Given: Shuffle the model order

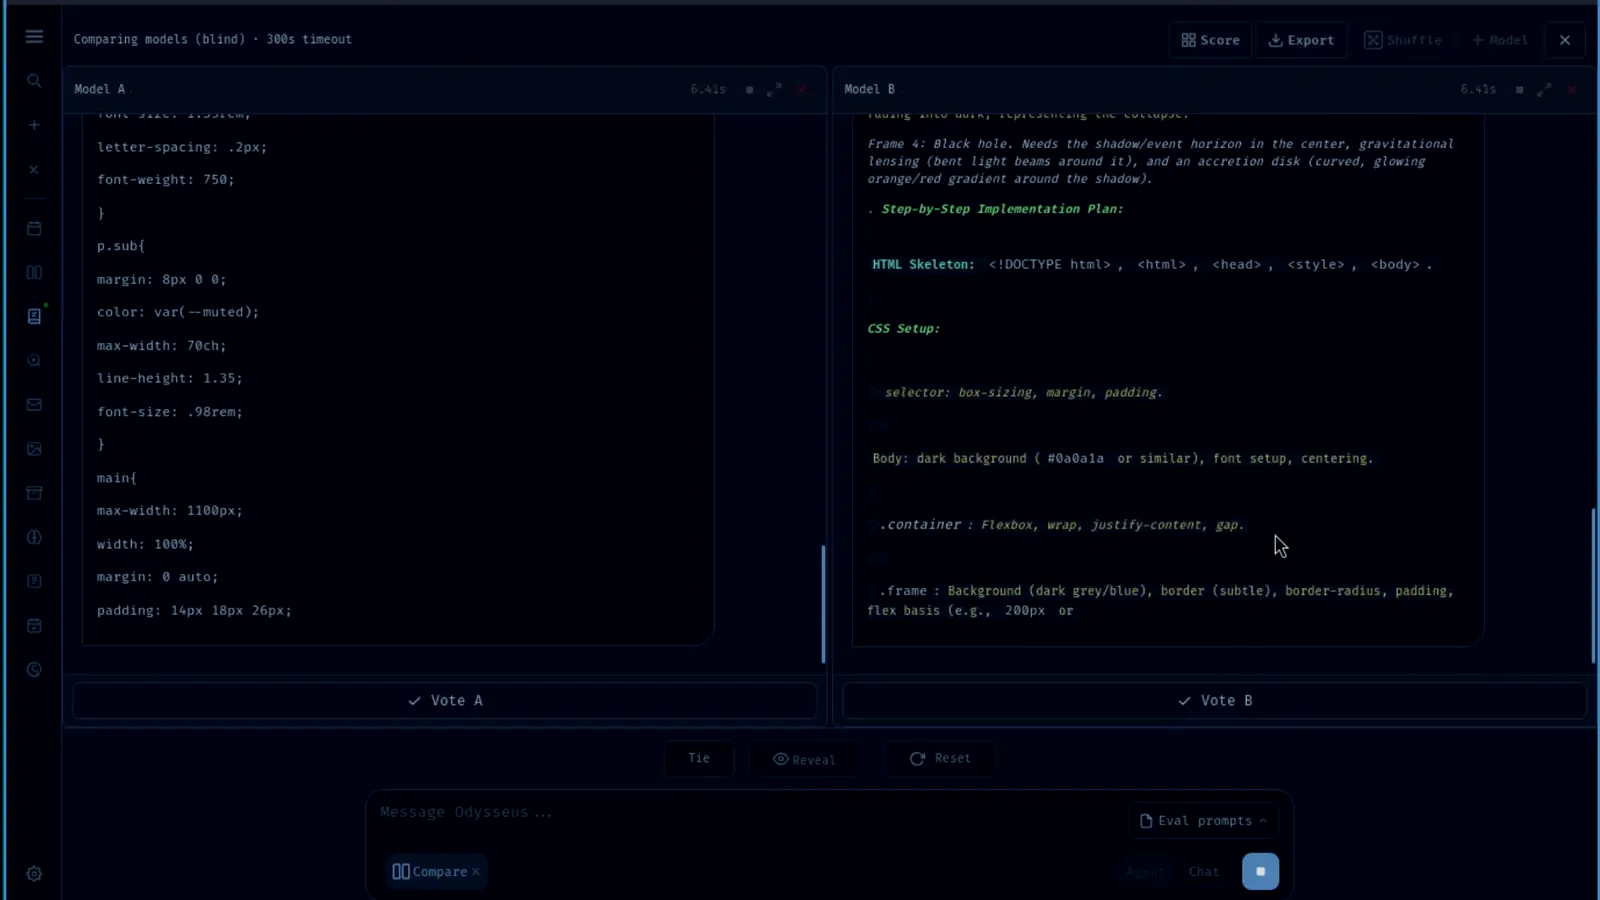Looking at the screenshot, I should coord(1404,40).
